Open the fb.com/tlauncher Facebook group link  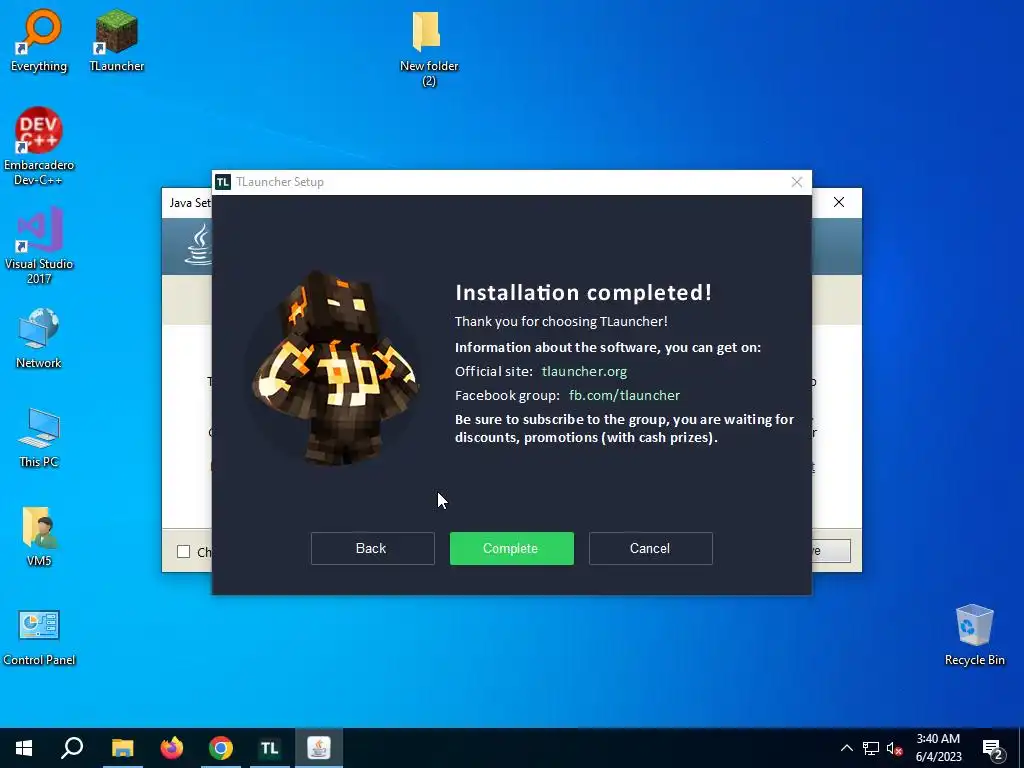(624, 395)
